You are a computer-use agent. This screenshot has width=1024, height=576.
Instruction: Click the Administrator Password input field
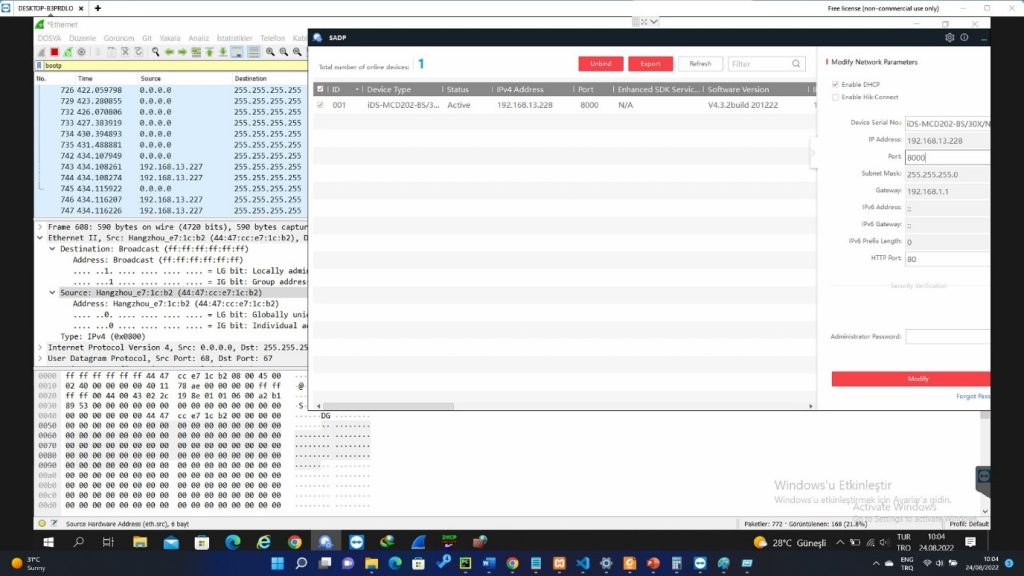point(946,337)
